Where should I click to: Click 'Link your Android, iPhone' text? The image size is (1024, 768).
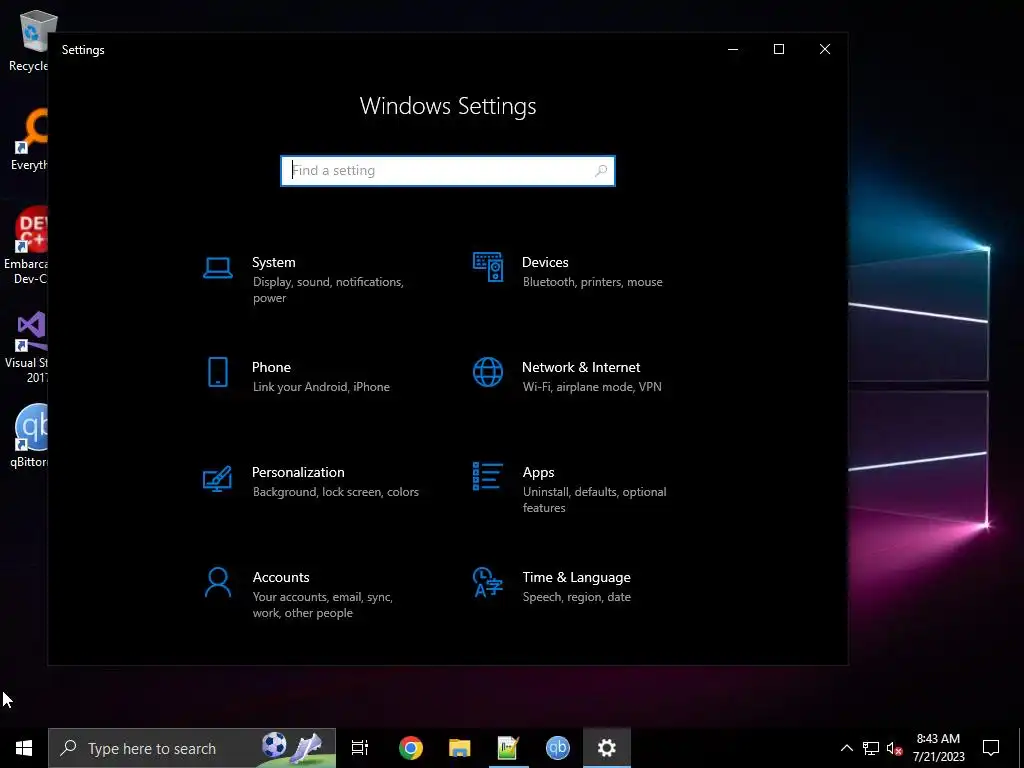[x=321, y=387]
